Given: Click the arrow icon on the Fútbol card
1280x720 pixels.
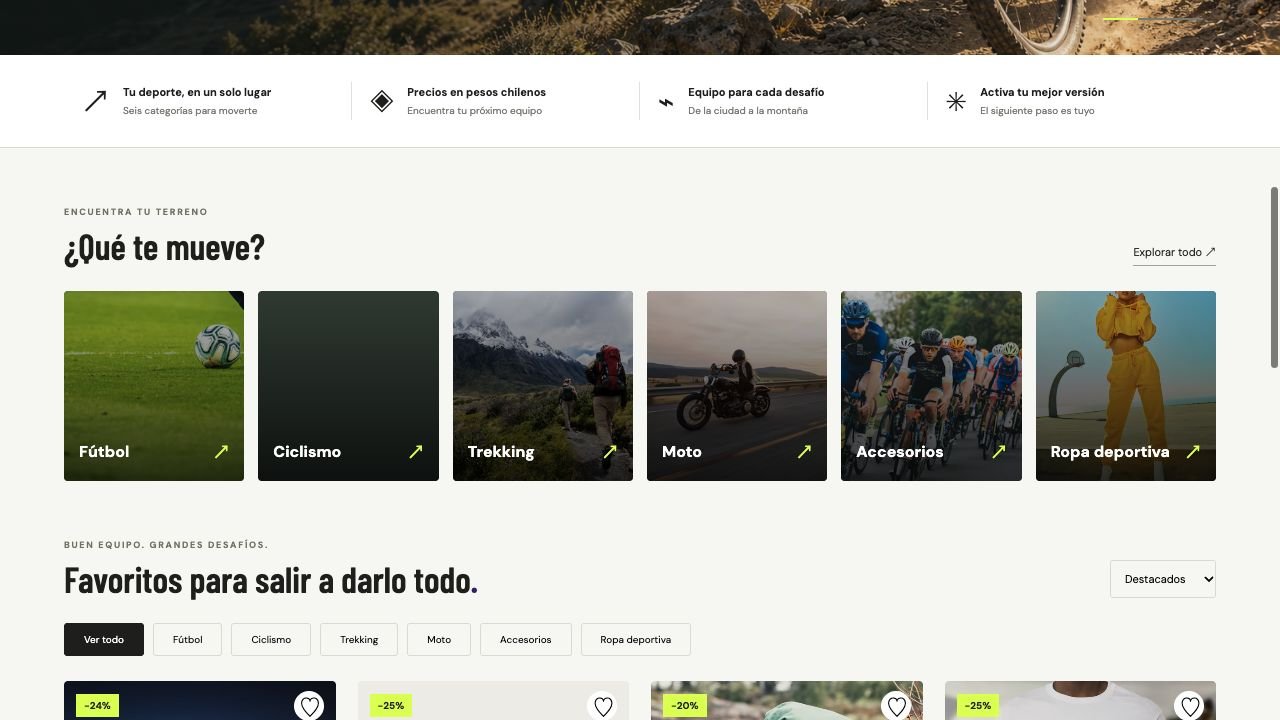Looking at the screenshot, I should [x=221, y=452].
